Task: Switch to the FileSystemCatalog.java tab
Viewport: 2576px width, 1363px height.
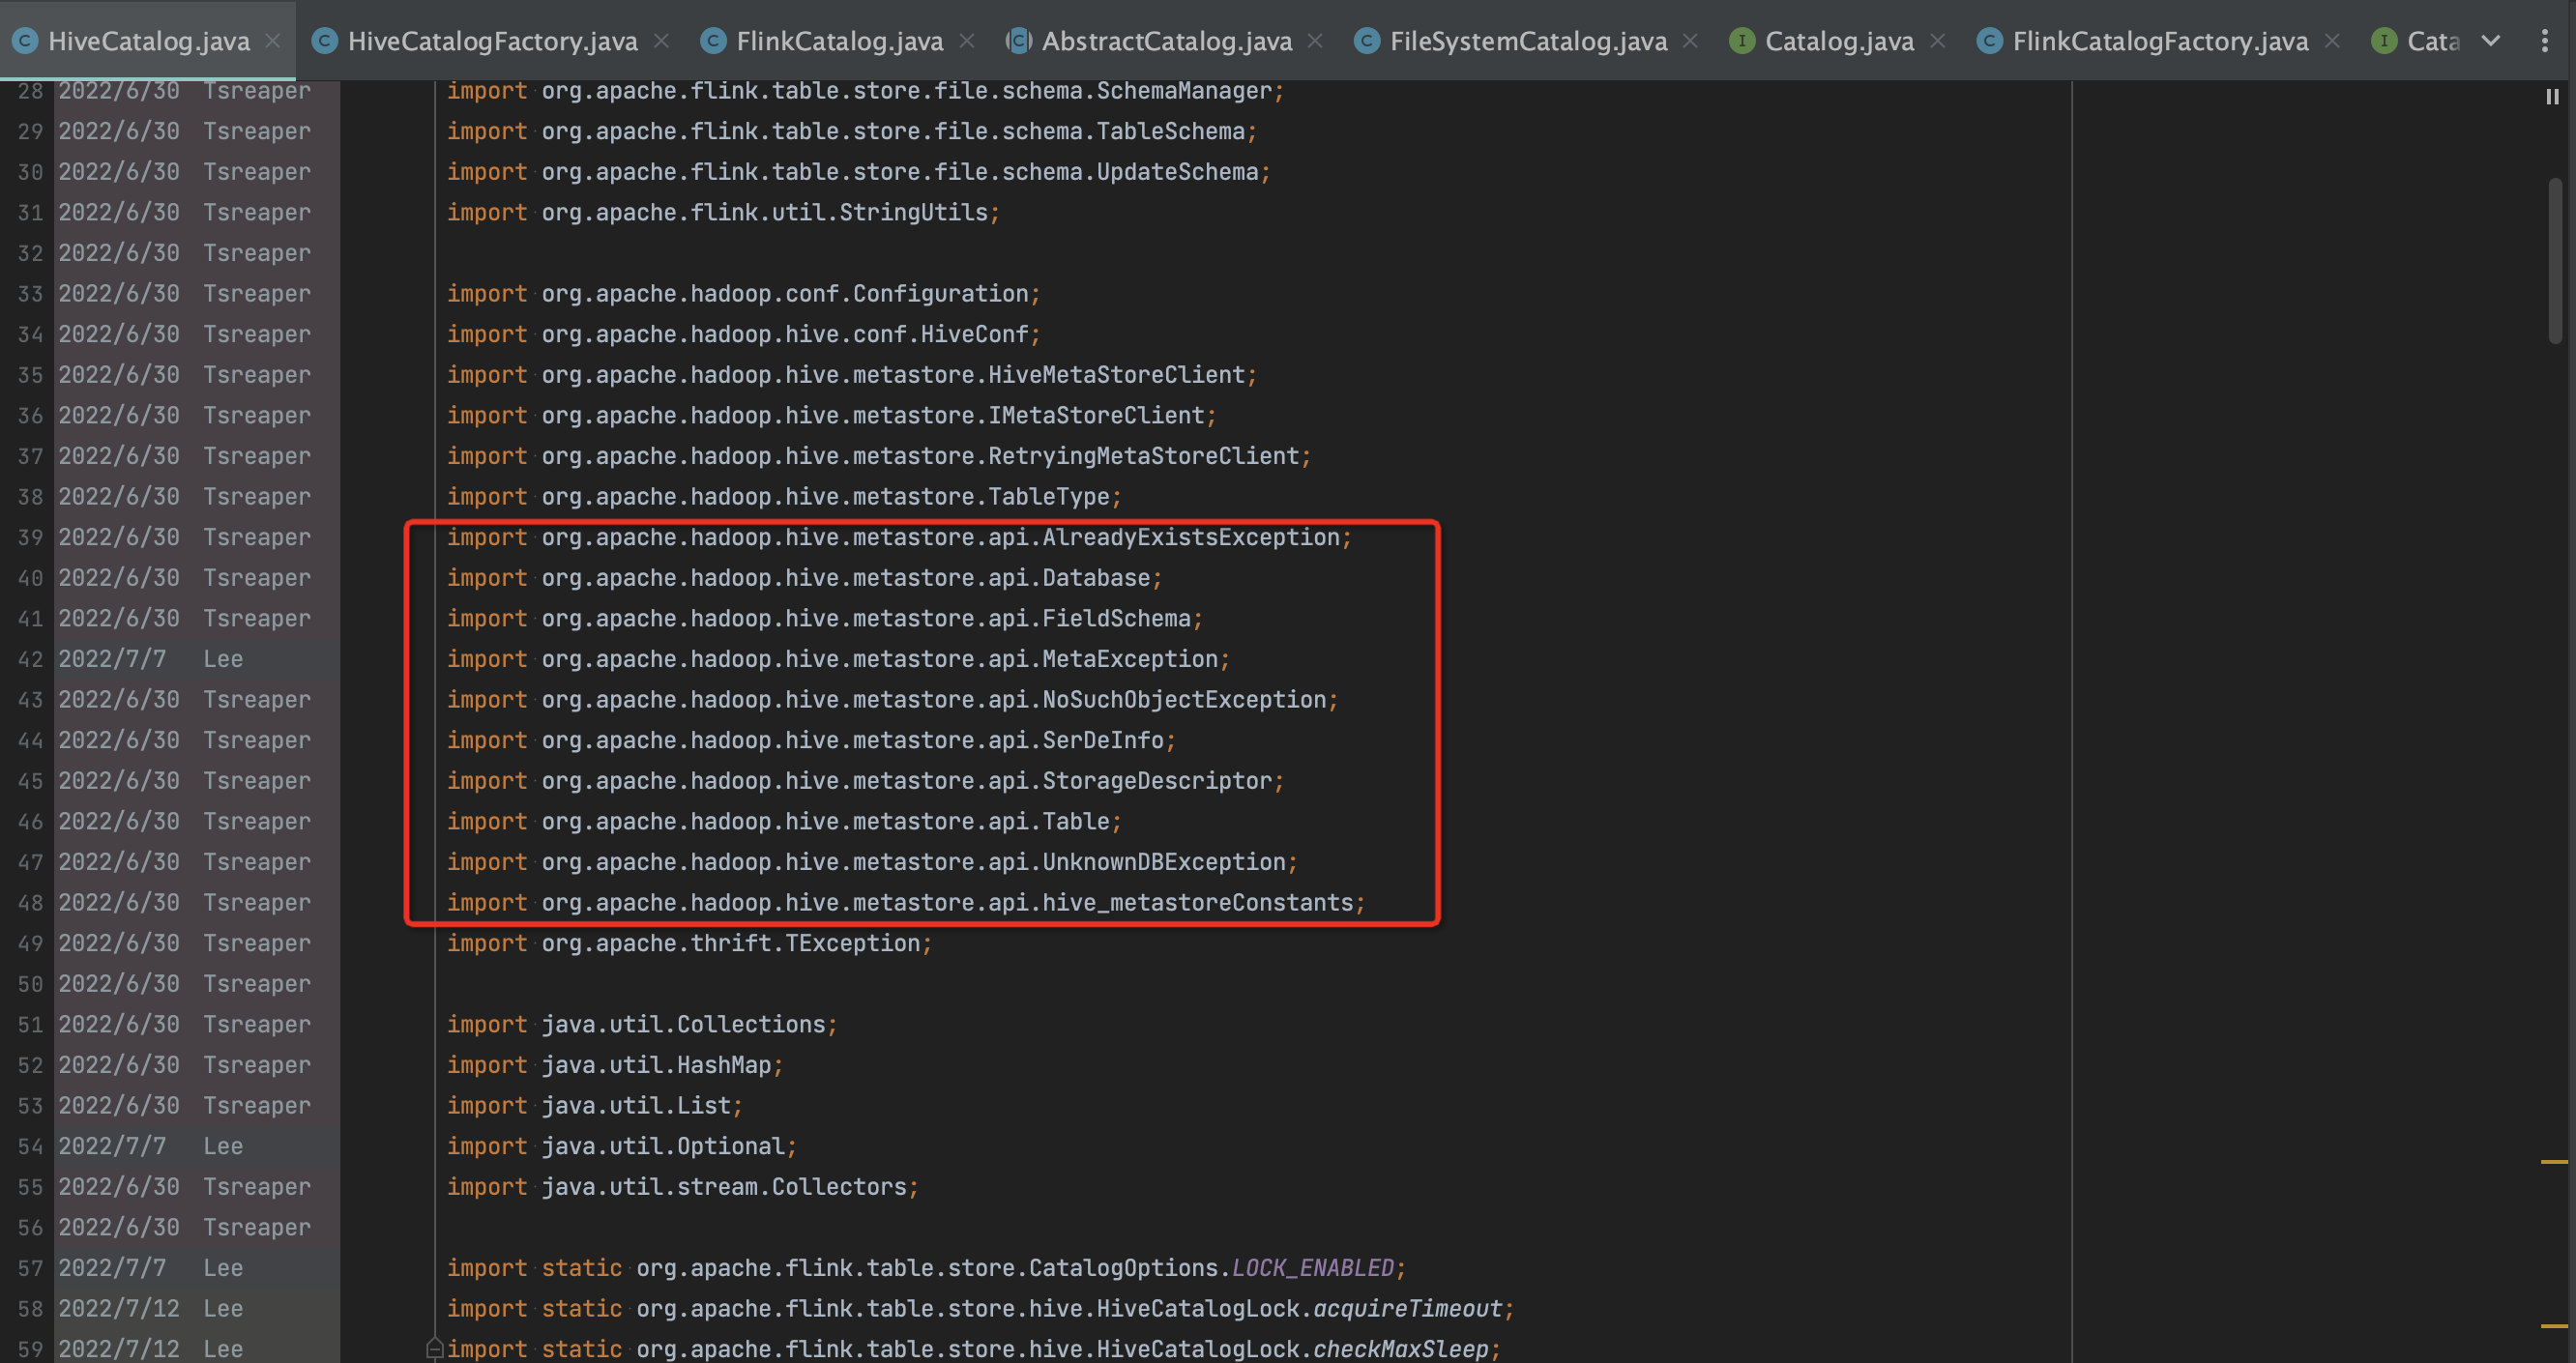Action: [1527, 41]
